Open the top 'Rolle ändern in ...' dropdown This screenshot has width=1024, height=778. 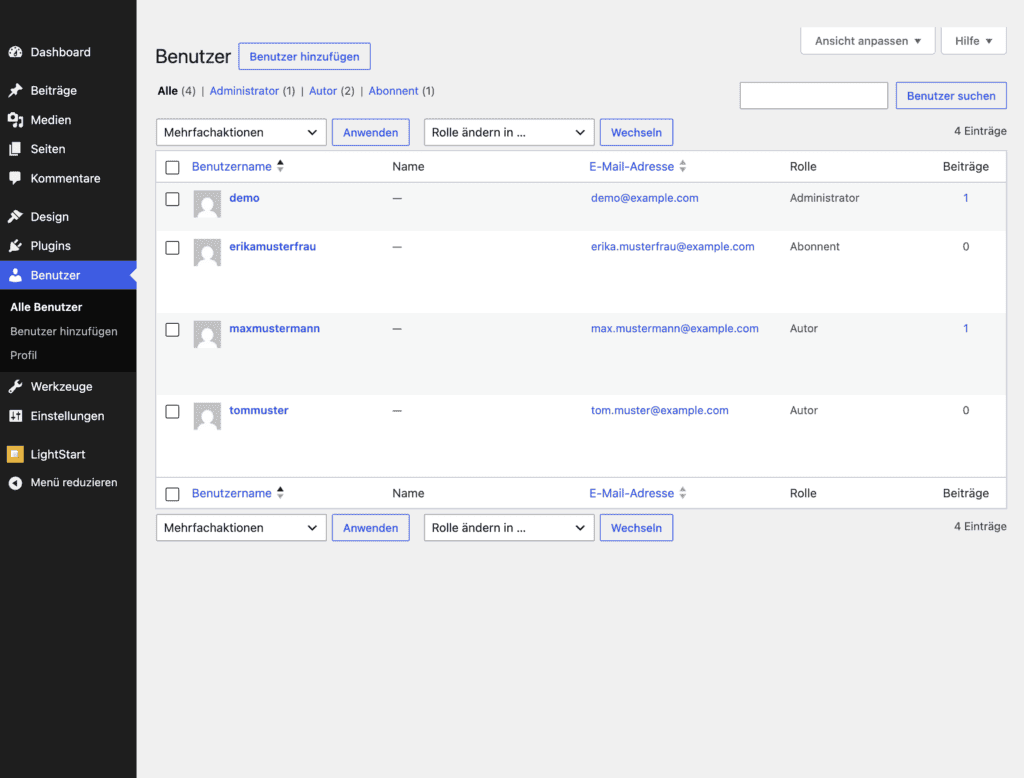509,132
